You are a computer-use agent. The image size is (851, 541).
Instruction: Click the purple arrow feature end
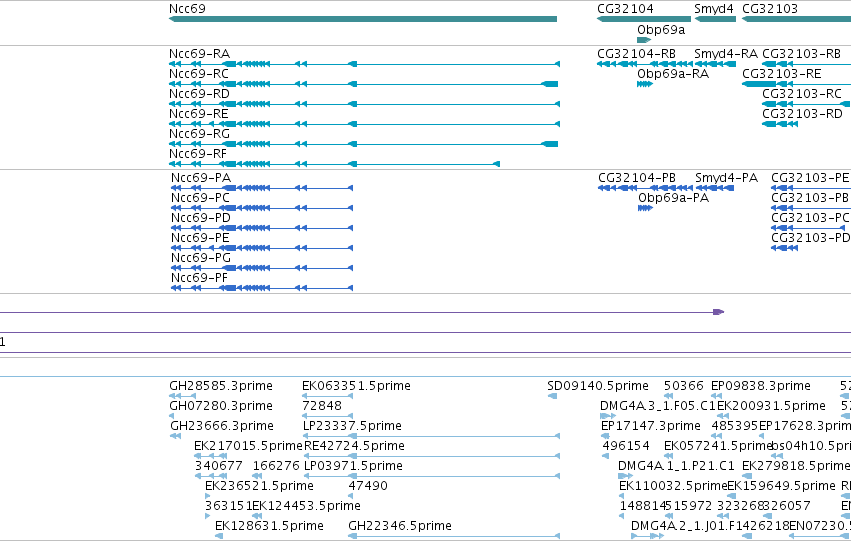pyautogui.click(x=719, y=312)
